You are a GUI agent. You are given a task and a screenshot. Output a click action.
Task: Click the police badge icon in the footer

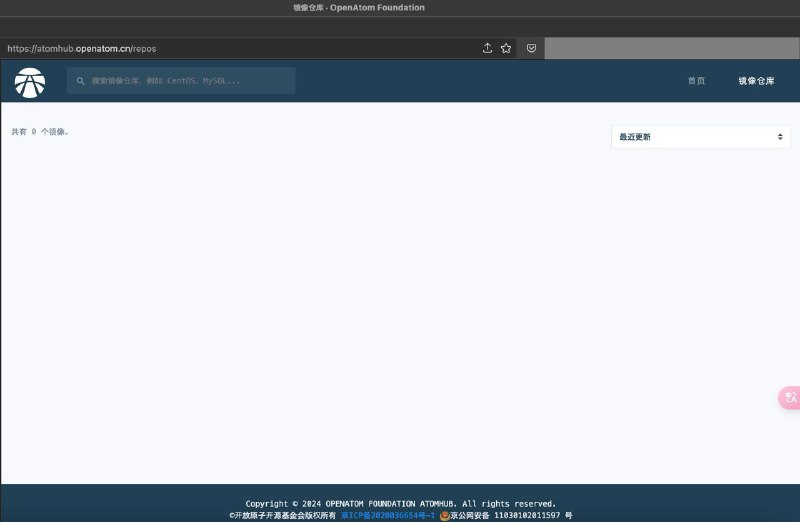[x=444, y=516]
